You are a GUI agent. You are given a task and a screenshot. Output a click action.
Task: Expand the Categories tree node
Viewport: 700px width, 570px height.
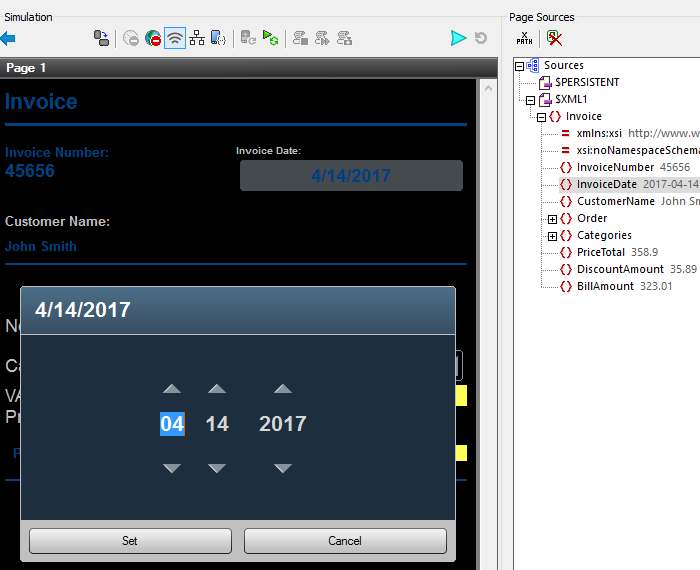click(x=552, y=236)
